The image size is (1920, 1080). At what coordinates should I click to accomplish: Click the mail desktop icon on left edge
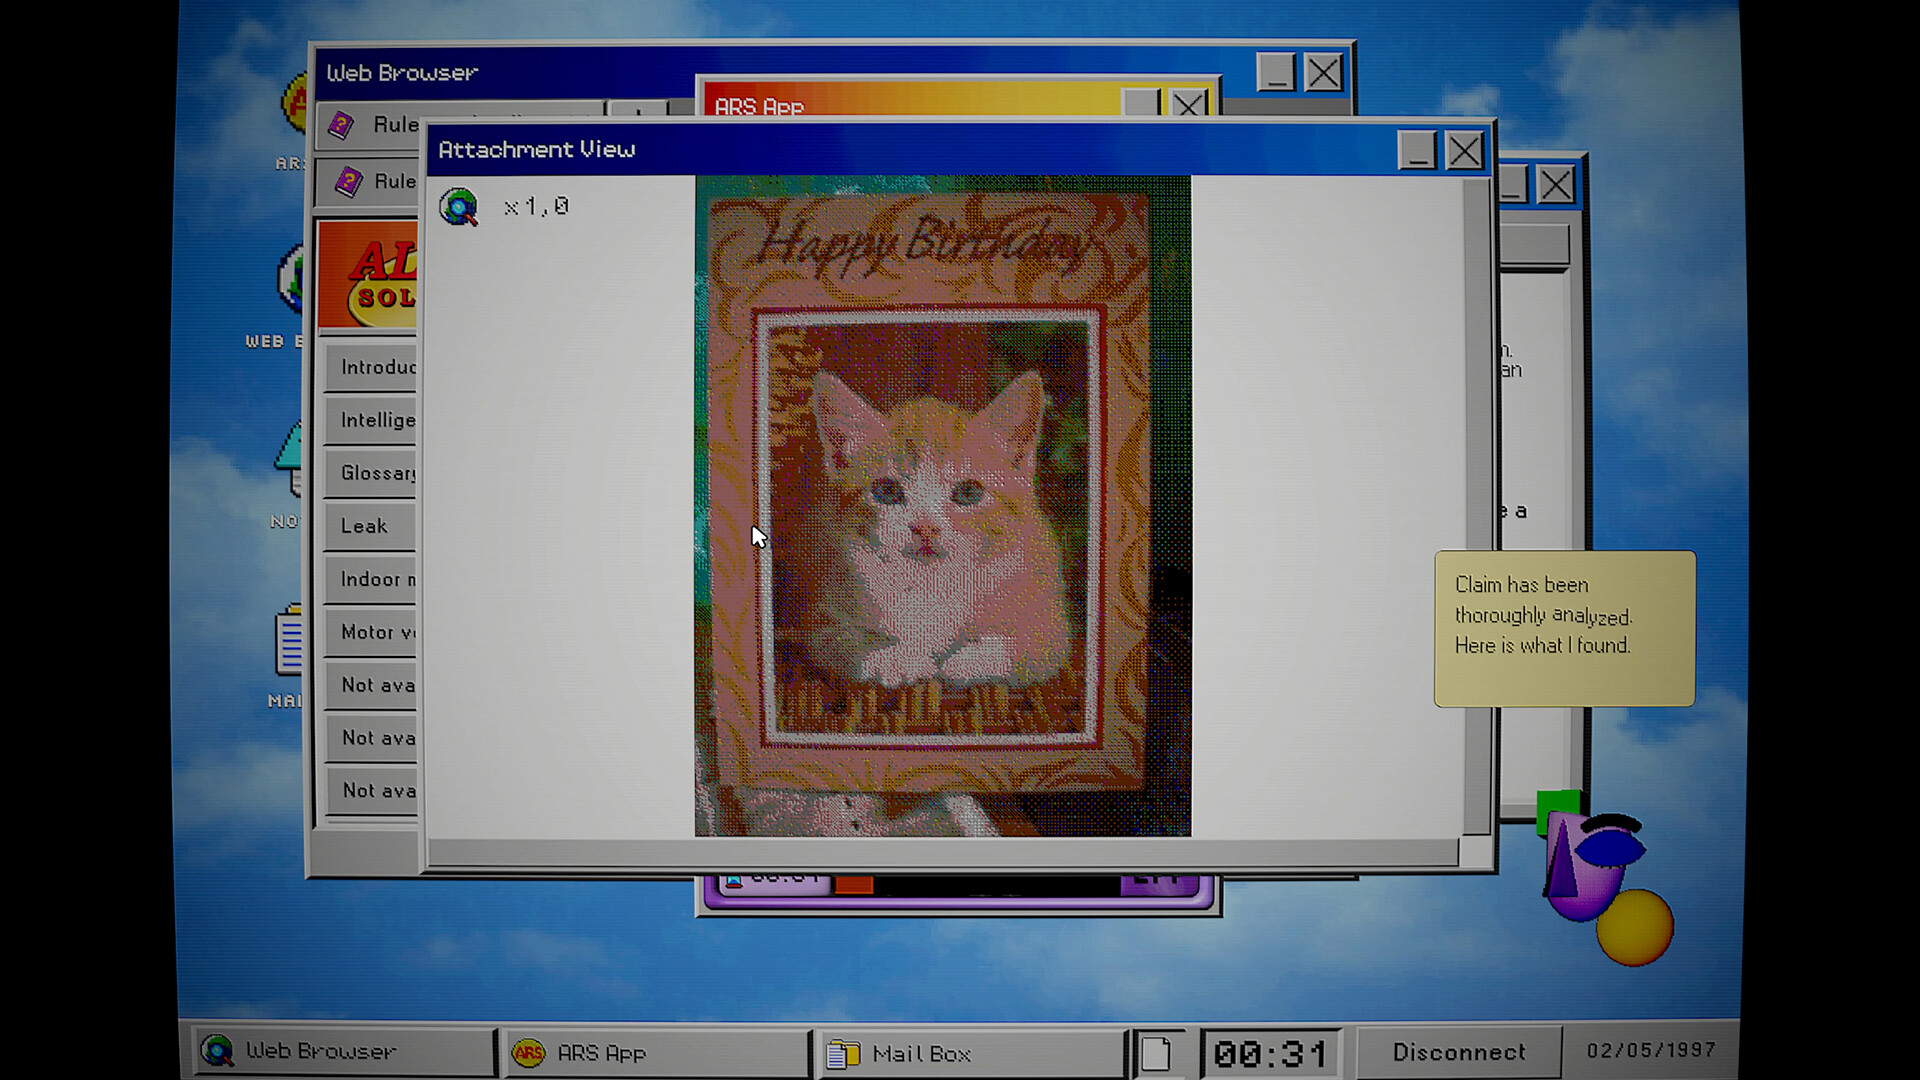tap(290, 642)
